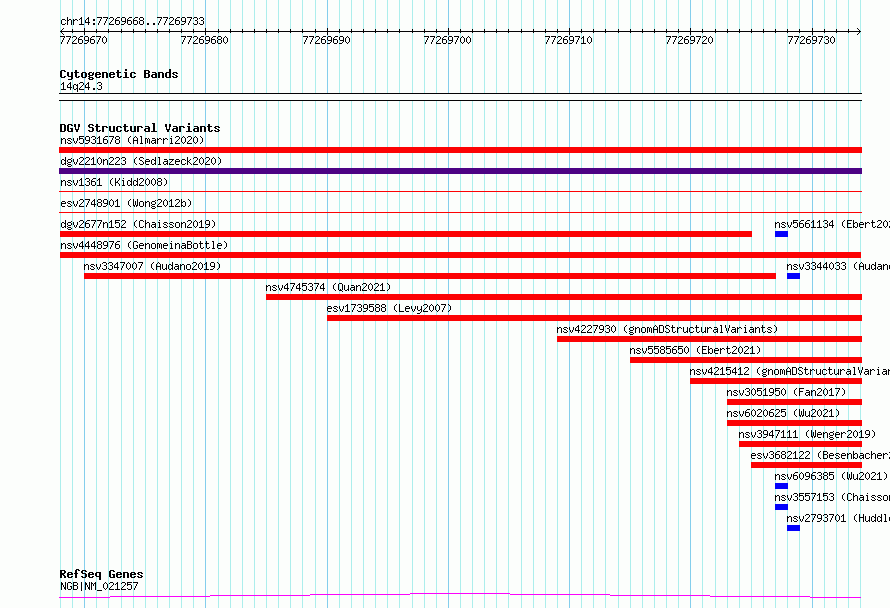890x608 pixels.
Task: Select the red dgv2677n152 variant bar
Action: [x=406, y=234]
